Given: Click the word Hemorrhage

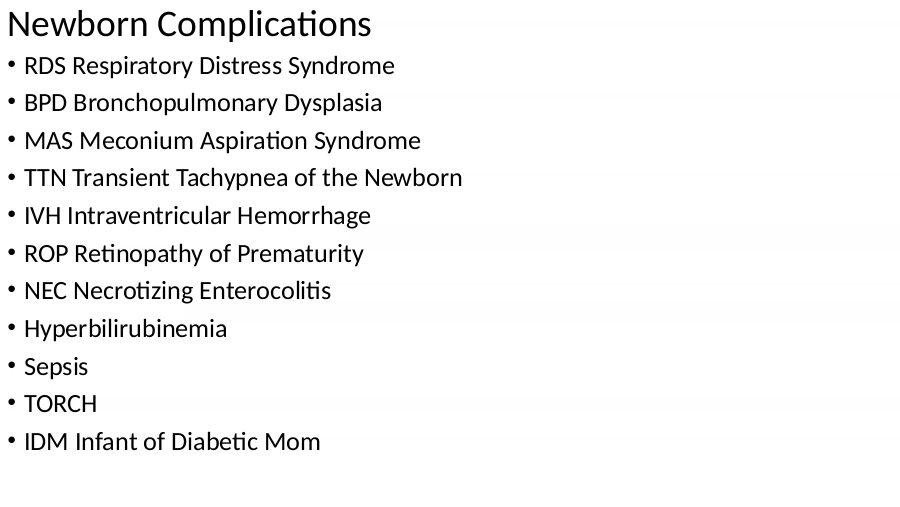Looking at the screenshot, I should click(x=304, y=216).
